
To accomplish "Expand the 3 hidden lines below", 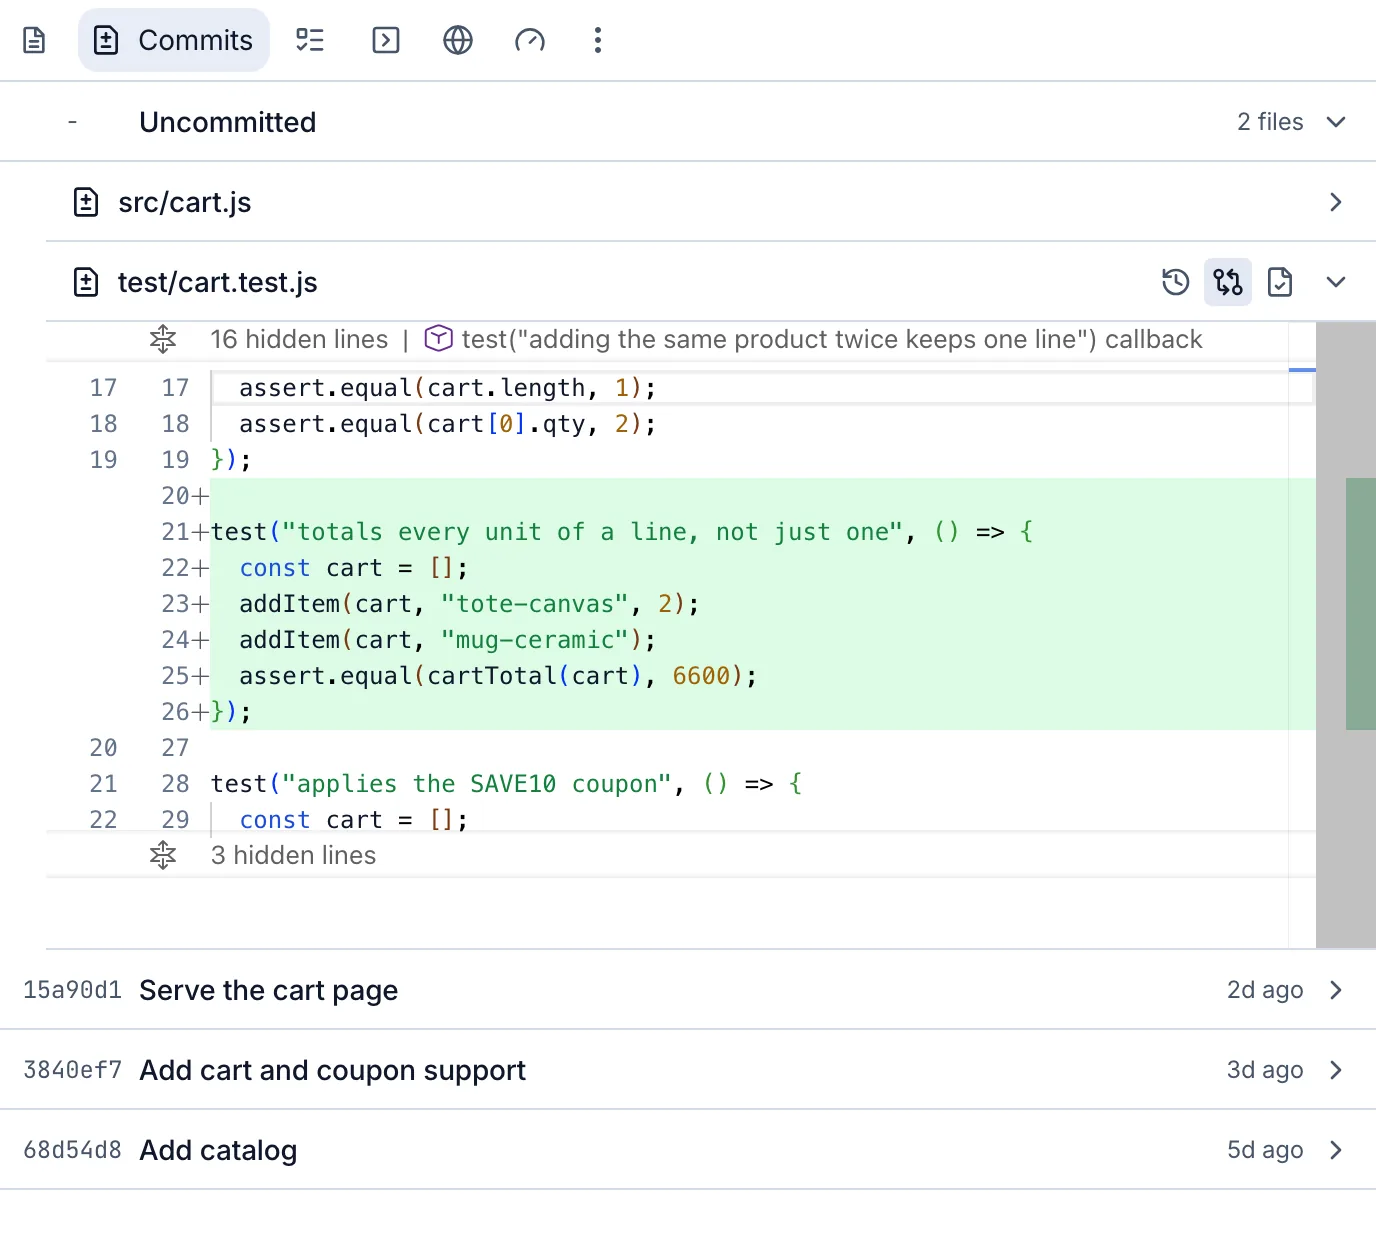I will coord(163,855).
